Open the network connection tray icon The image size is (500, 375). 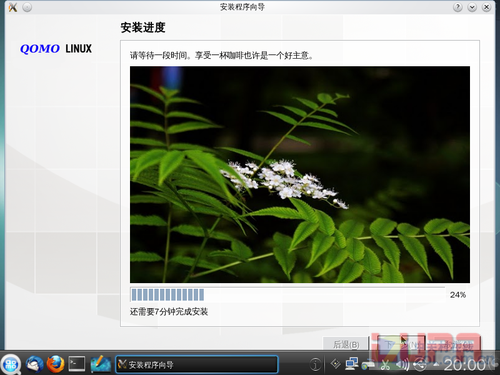(x=351, y=364)
